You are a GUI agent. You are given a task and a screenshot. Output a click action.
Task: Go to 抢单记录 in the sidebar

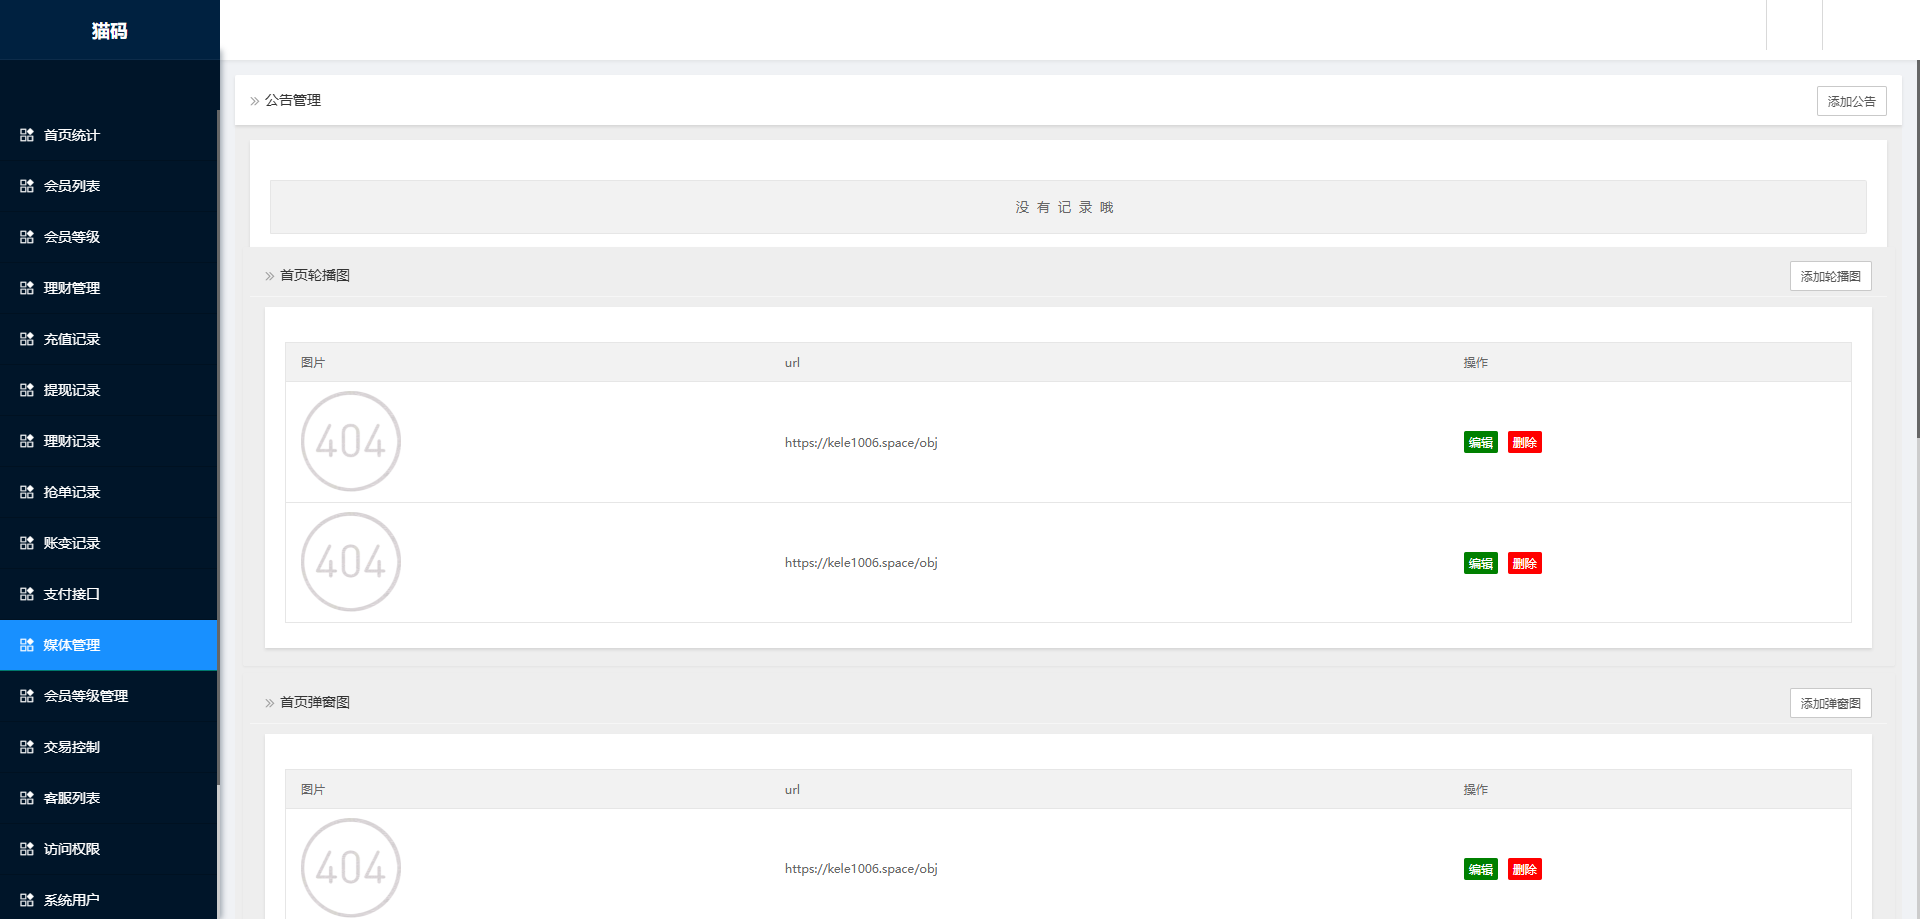[72, 492]
